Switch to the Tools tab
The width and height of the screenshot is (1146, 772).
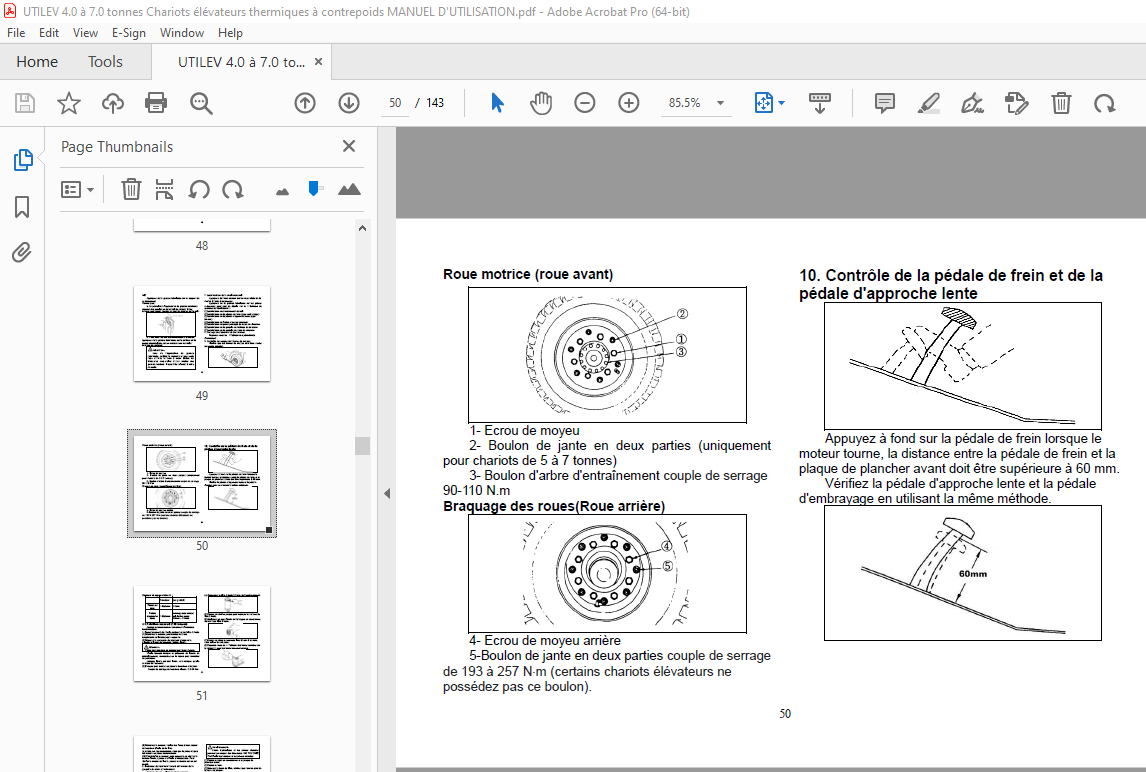tap(105, 62)
